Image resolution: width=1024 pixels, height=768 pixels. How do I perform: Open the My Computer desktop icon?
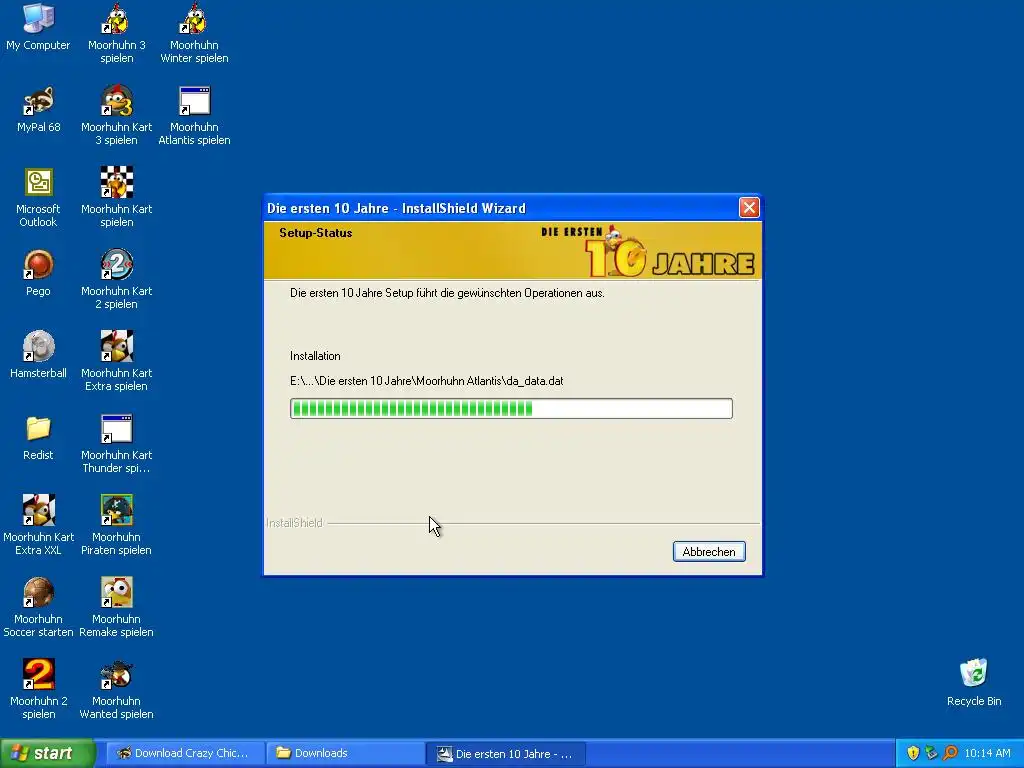pyautogui.click(x=38, y=27)
